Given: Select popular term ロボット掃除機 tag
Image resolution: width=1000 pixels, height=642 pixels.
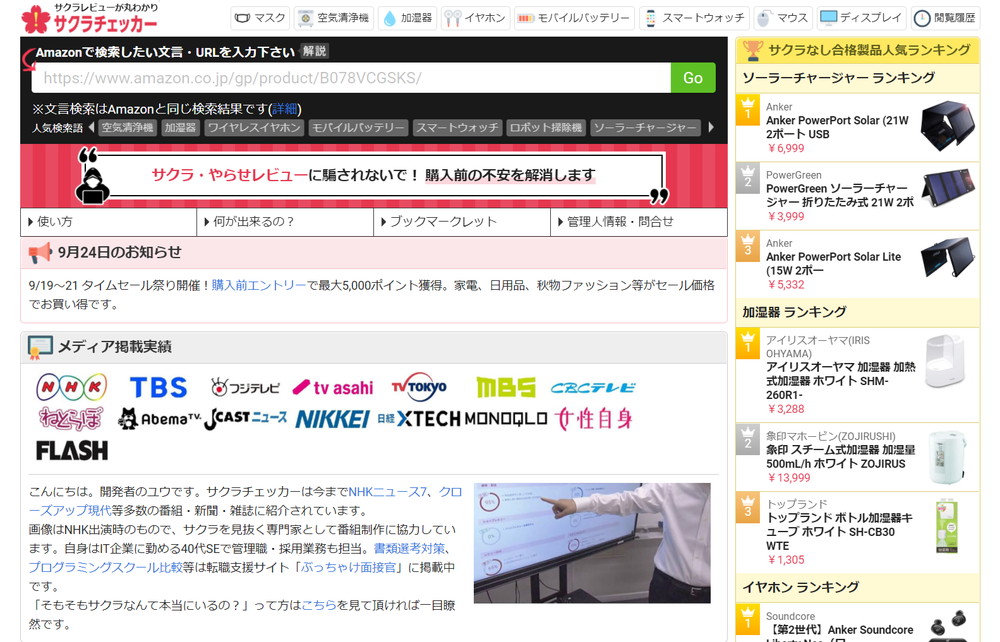Looking at the screenshot, I should tap(546, 128).
